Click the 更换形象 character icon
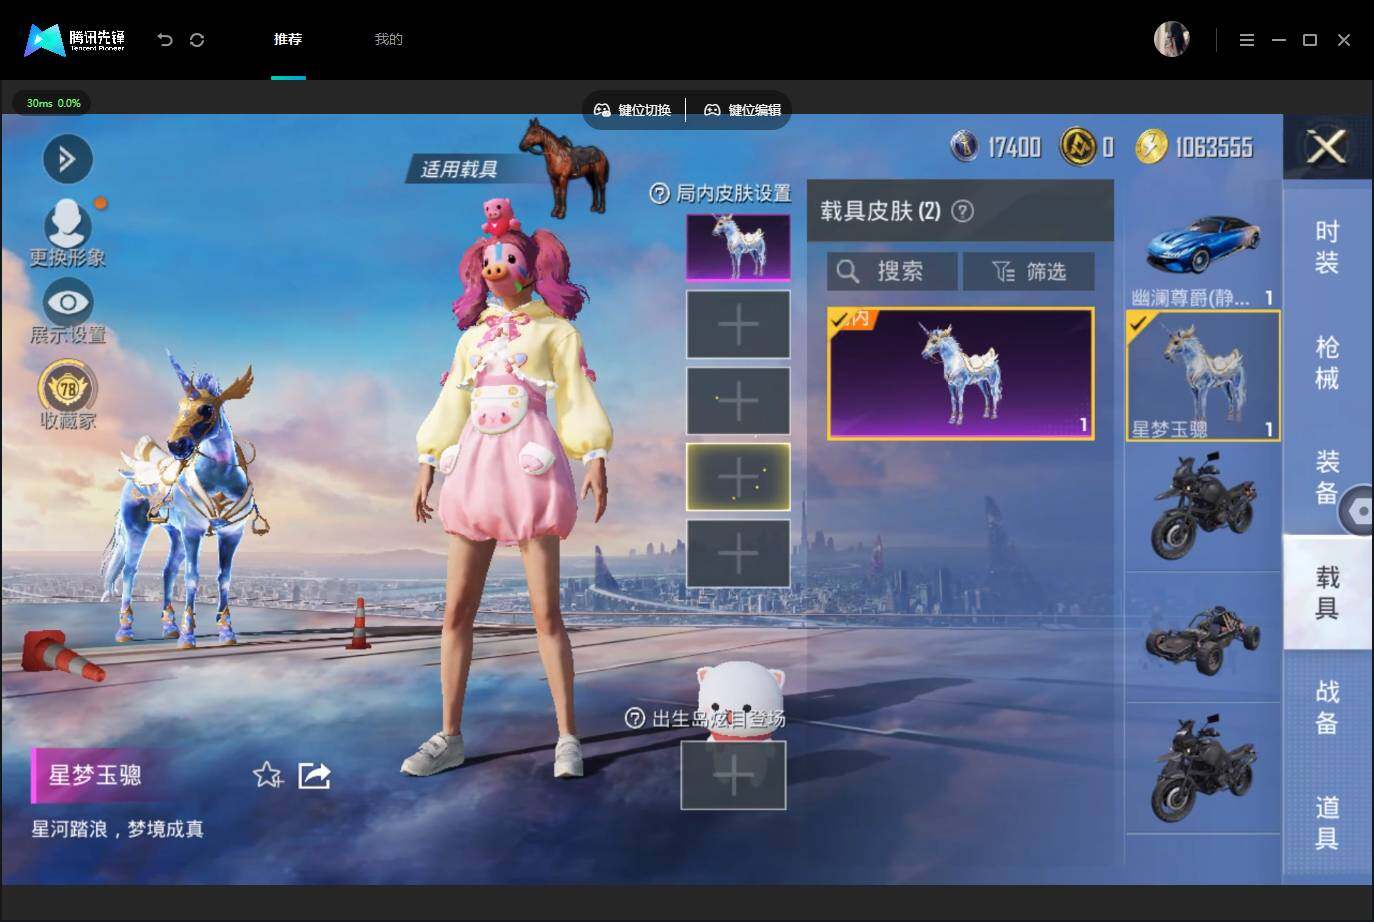The width and height of the screenshot is (1374, 922). [x=68, y=224]
